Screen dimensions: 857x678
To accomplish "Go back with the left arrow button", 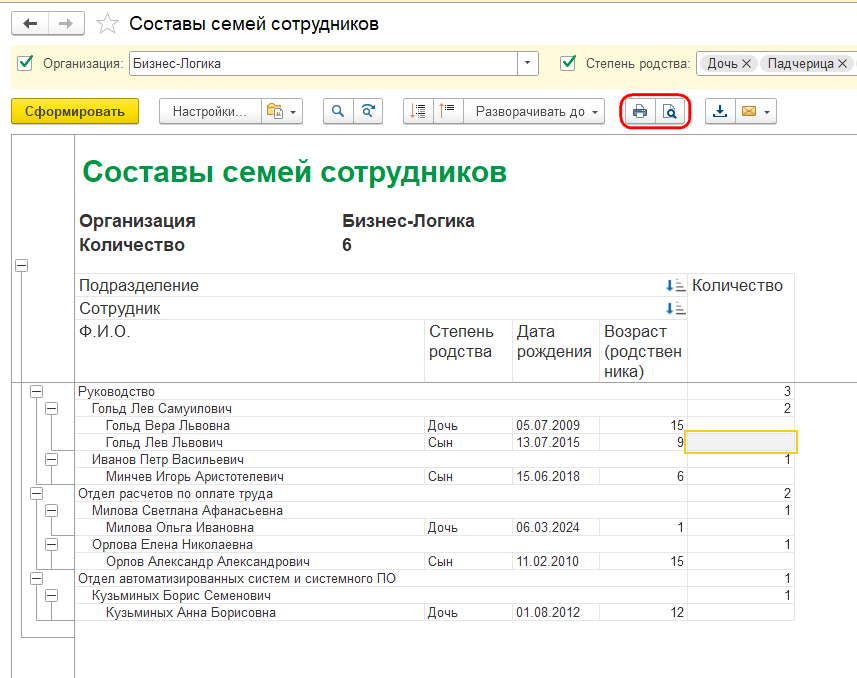I will (30, 24).
